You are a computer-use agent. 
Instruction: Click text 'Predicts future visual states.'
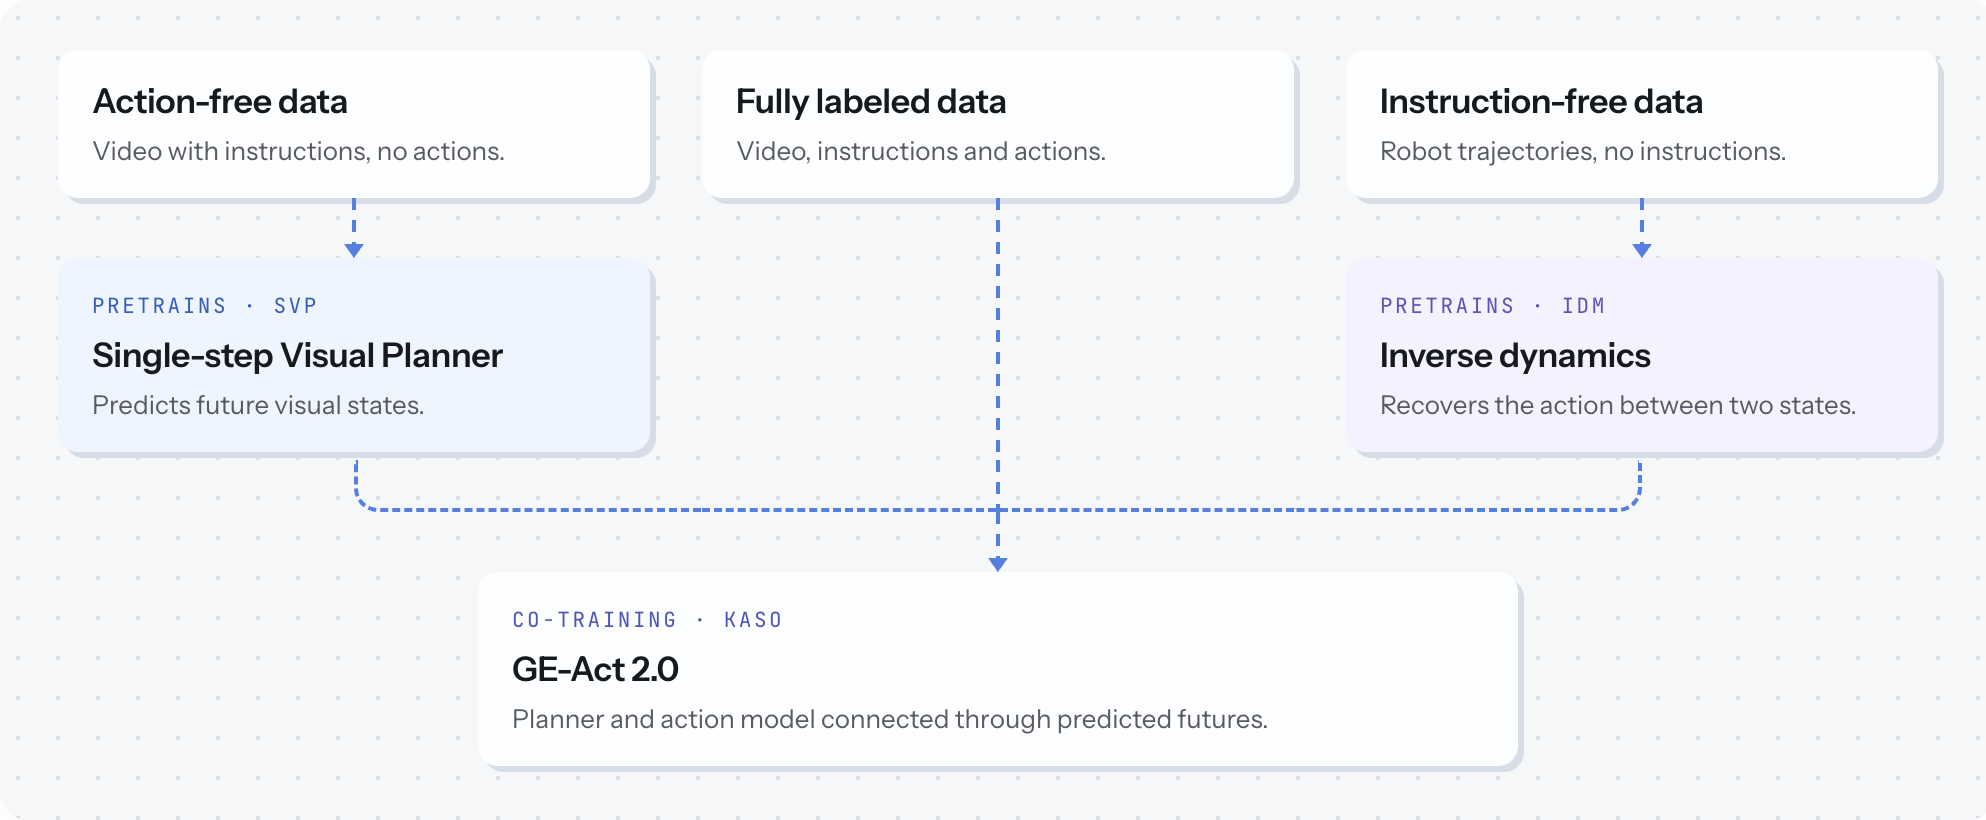tap(258, 405)
